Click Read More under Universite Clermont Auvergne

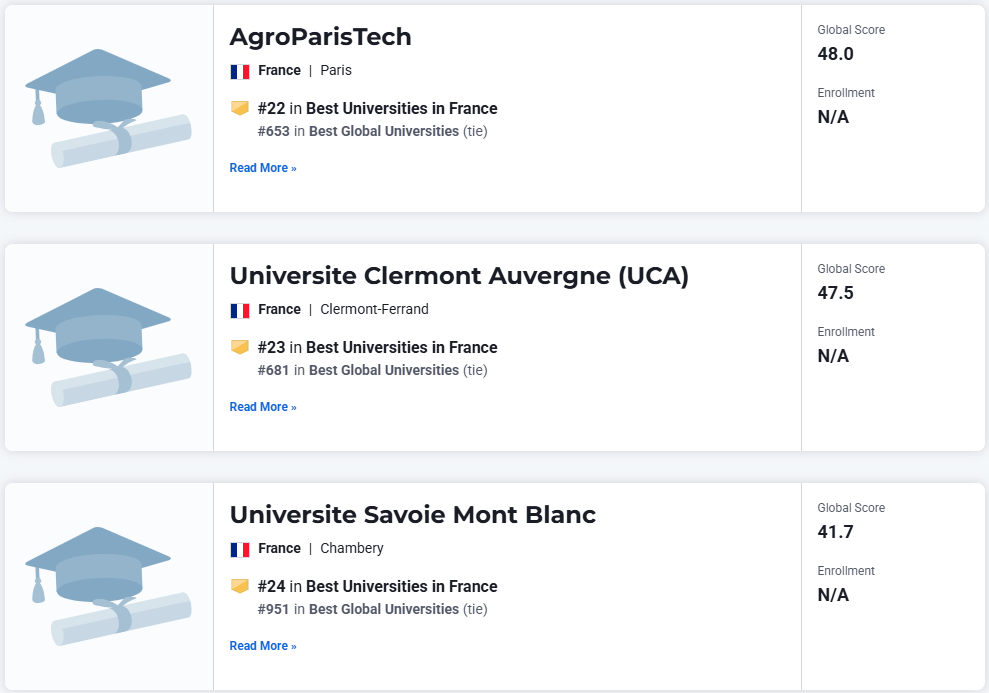[263, 407]
